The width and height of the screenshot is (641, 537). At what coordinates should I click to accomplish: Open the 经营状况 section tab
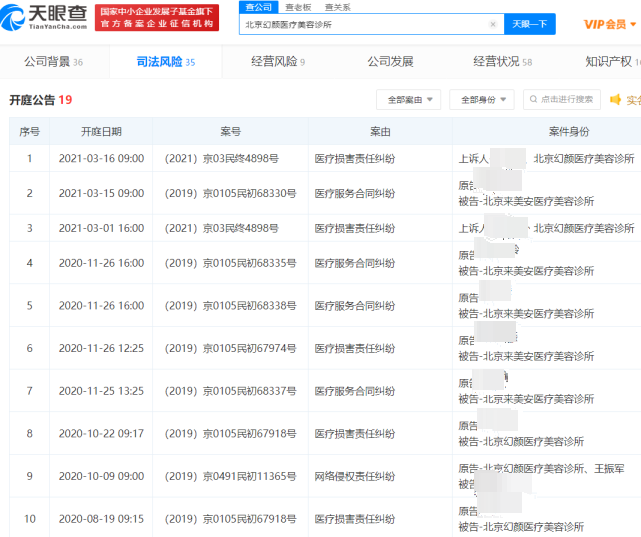point(502,62)
